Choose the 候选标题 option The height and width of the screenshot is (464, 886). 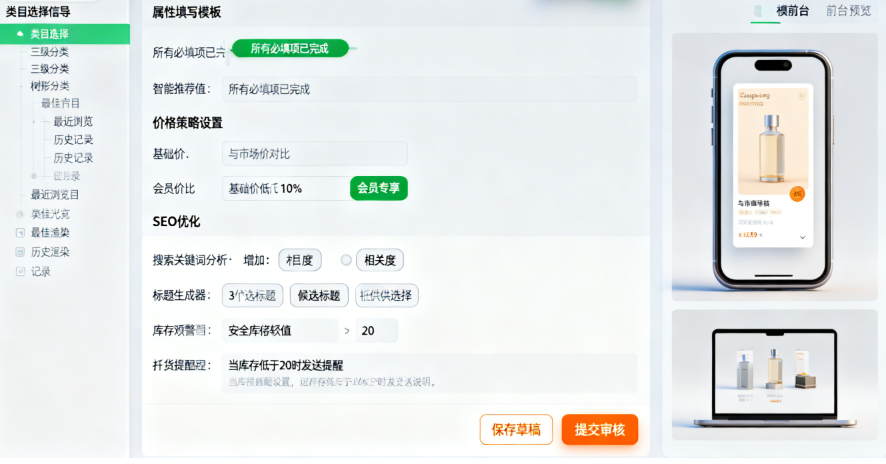(319, 295)
